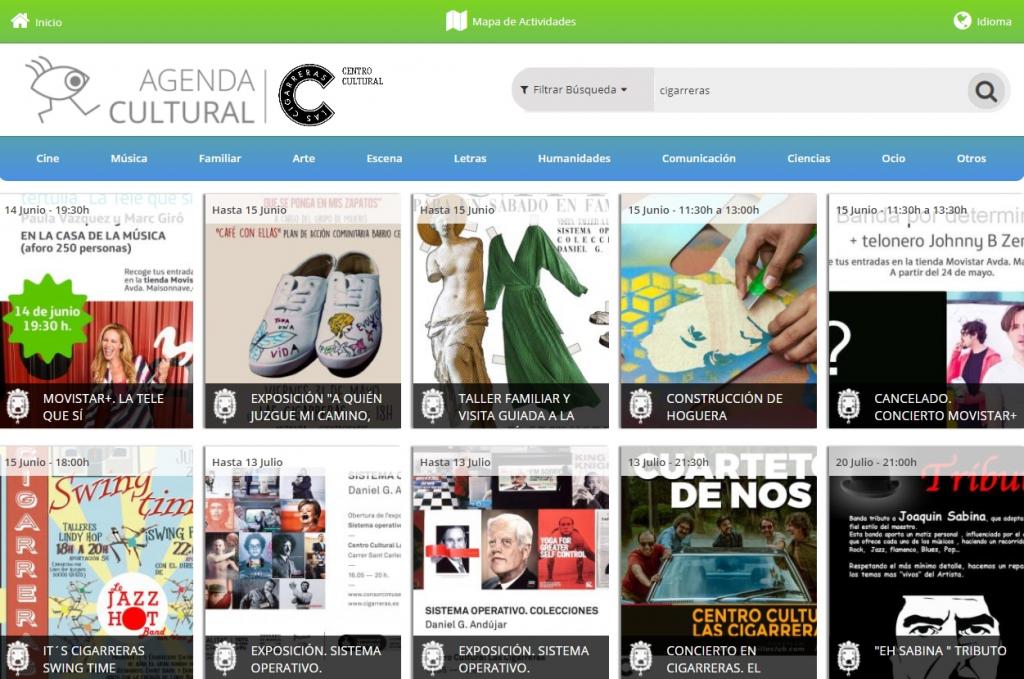Open the Eh Sabina Tributo event card
Image resolution: width=1024 pixels, height=679 pixels.
(925, 563)
